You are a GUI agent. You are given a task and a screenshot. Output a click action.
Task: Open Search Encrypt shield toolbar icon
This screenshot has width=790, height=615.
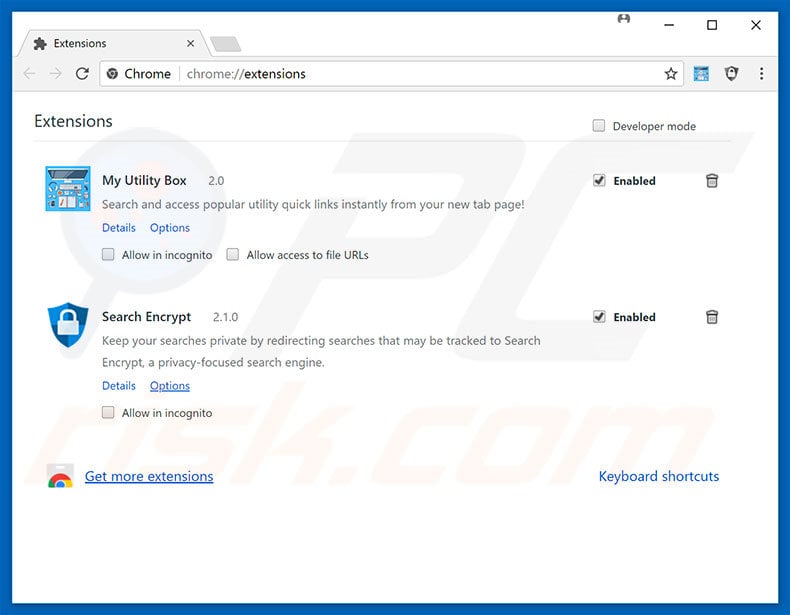[732, 74]
